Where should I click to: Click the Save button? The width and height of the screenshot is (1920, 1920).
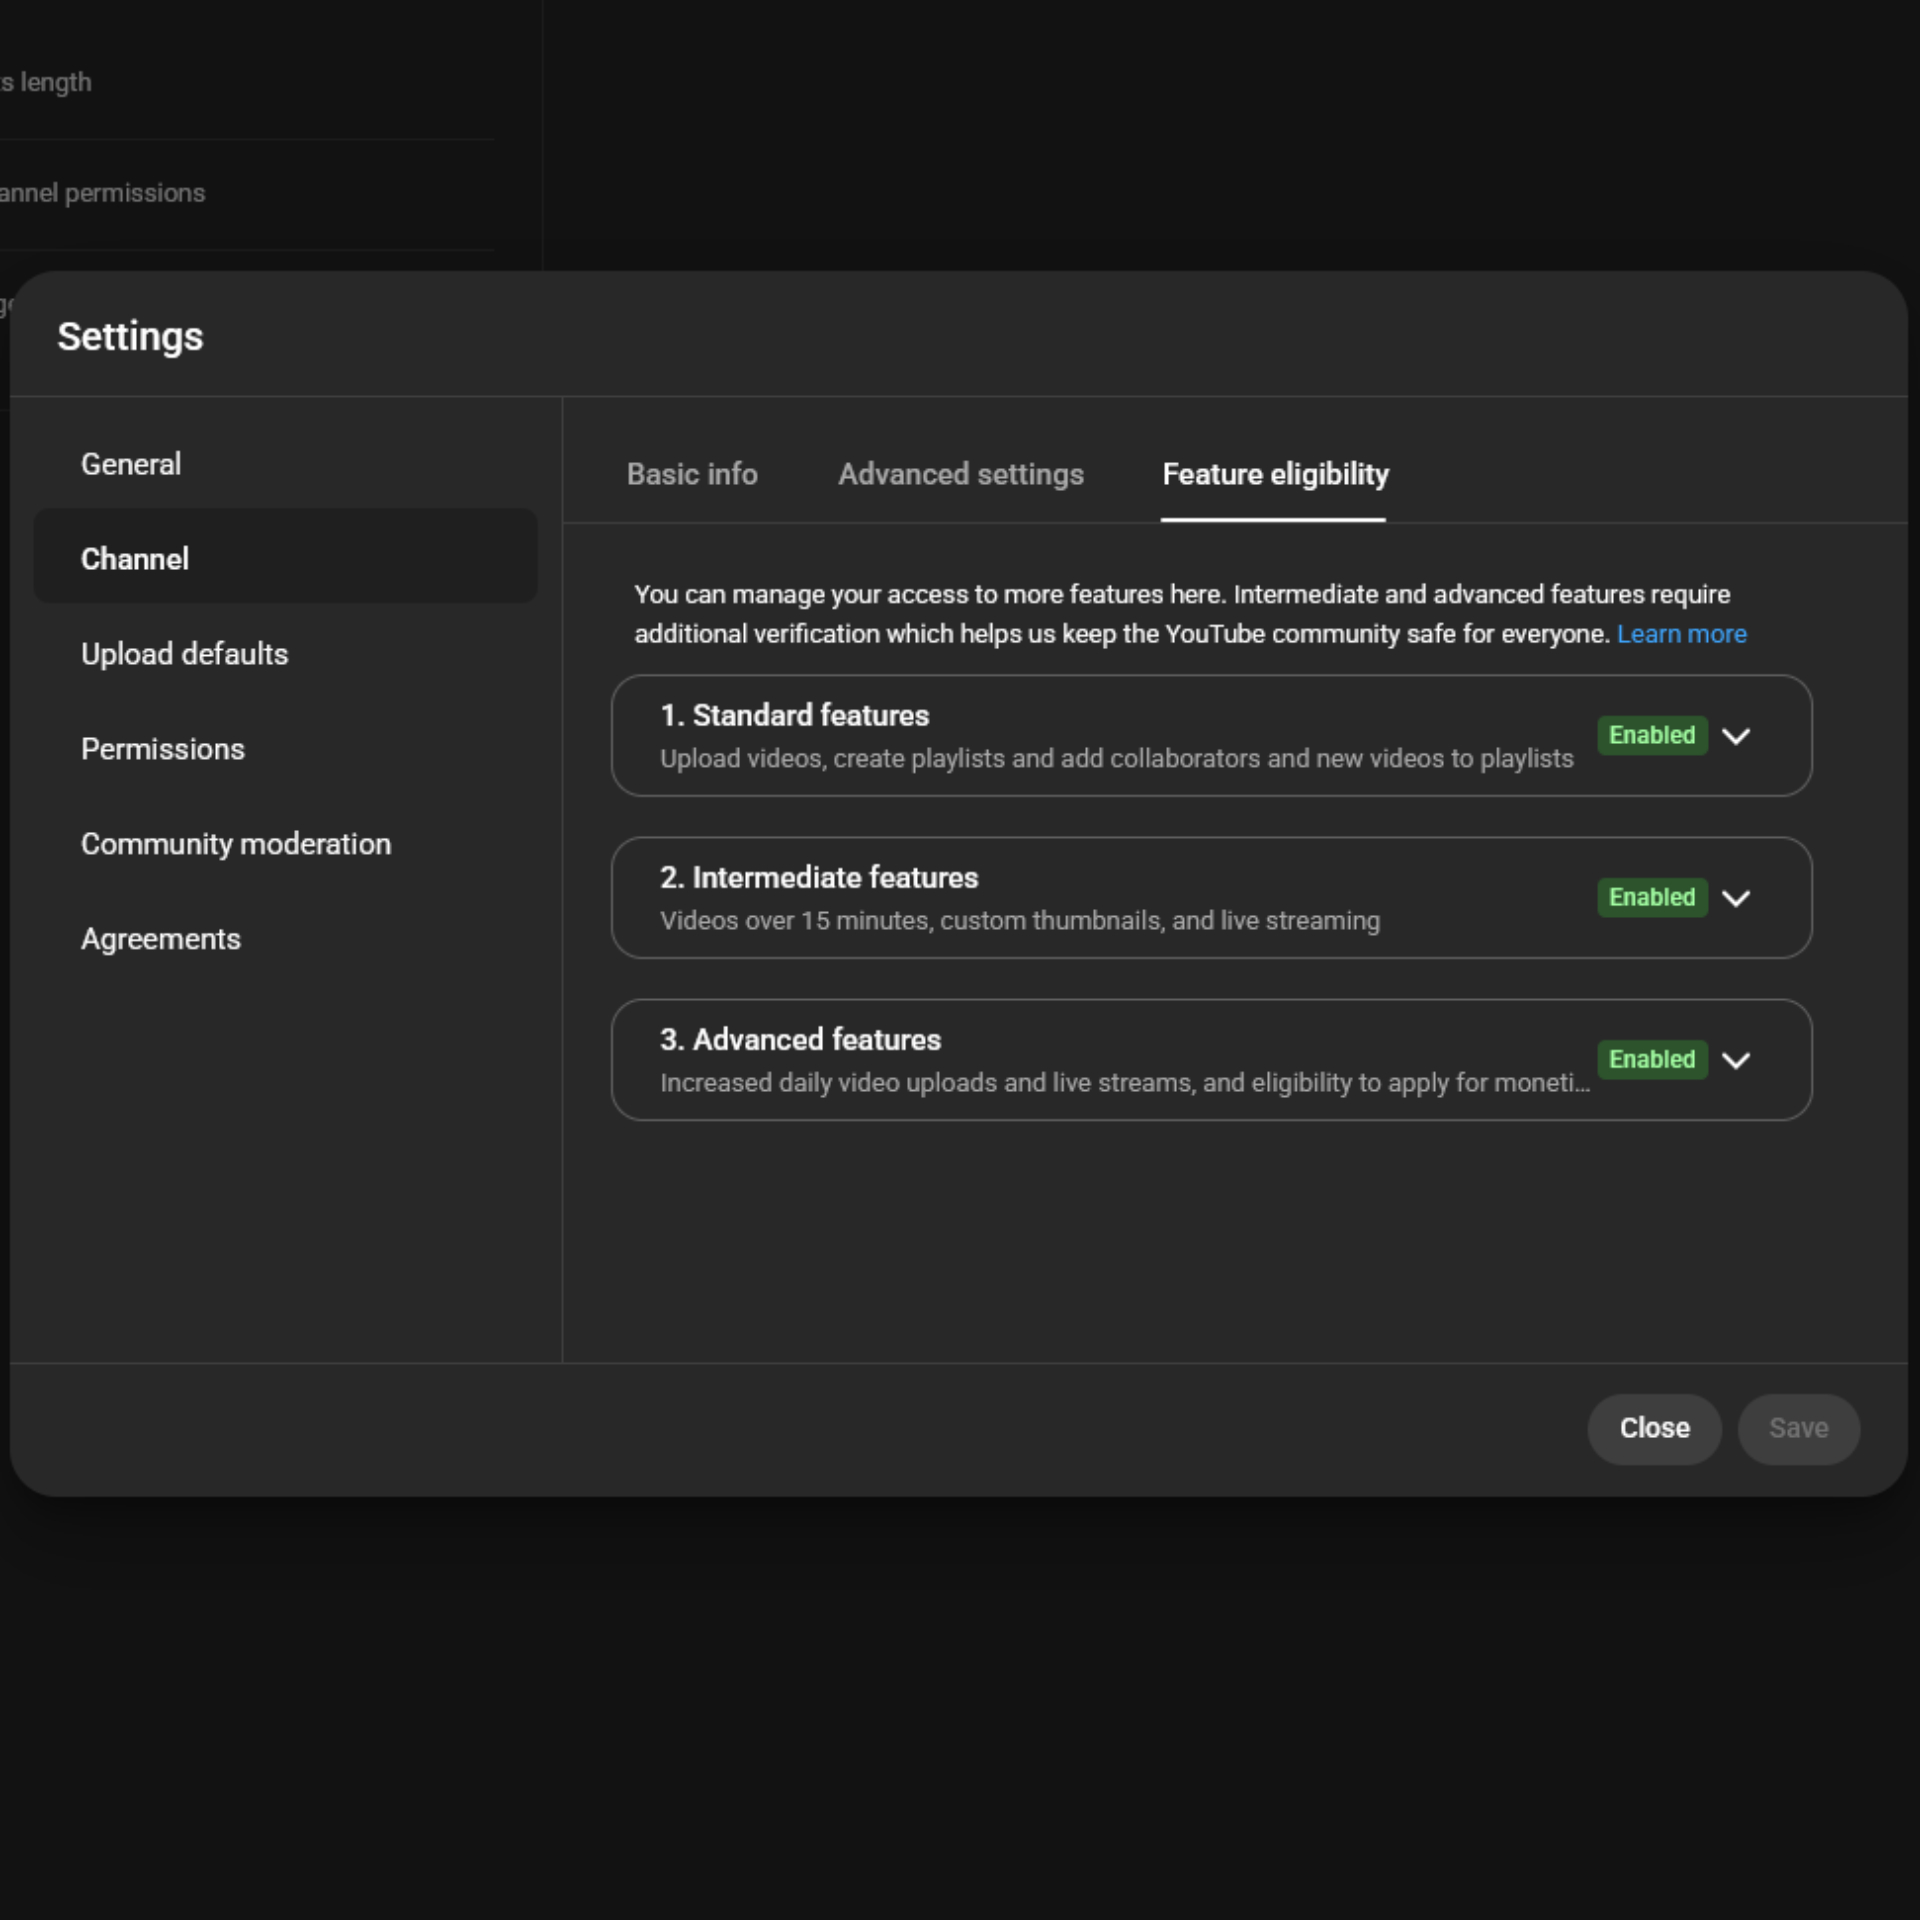tap(1798, 1428)
